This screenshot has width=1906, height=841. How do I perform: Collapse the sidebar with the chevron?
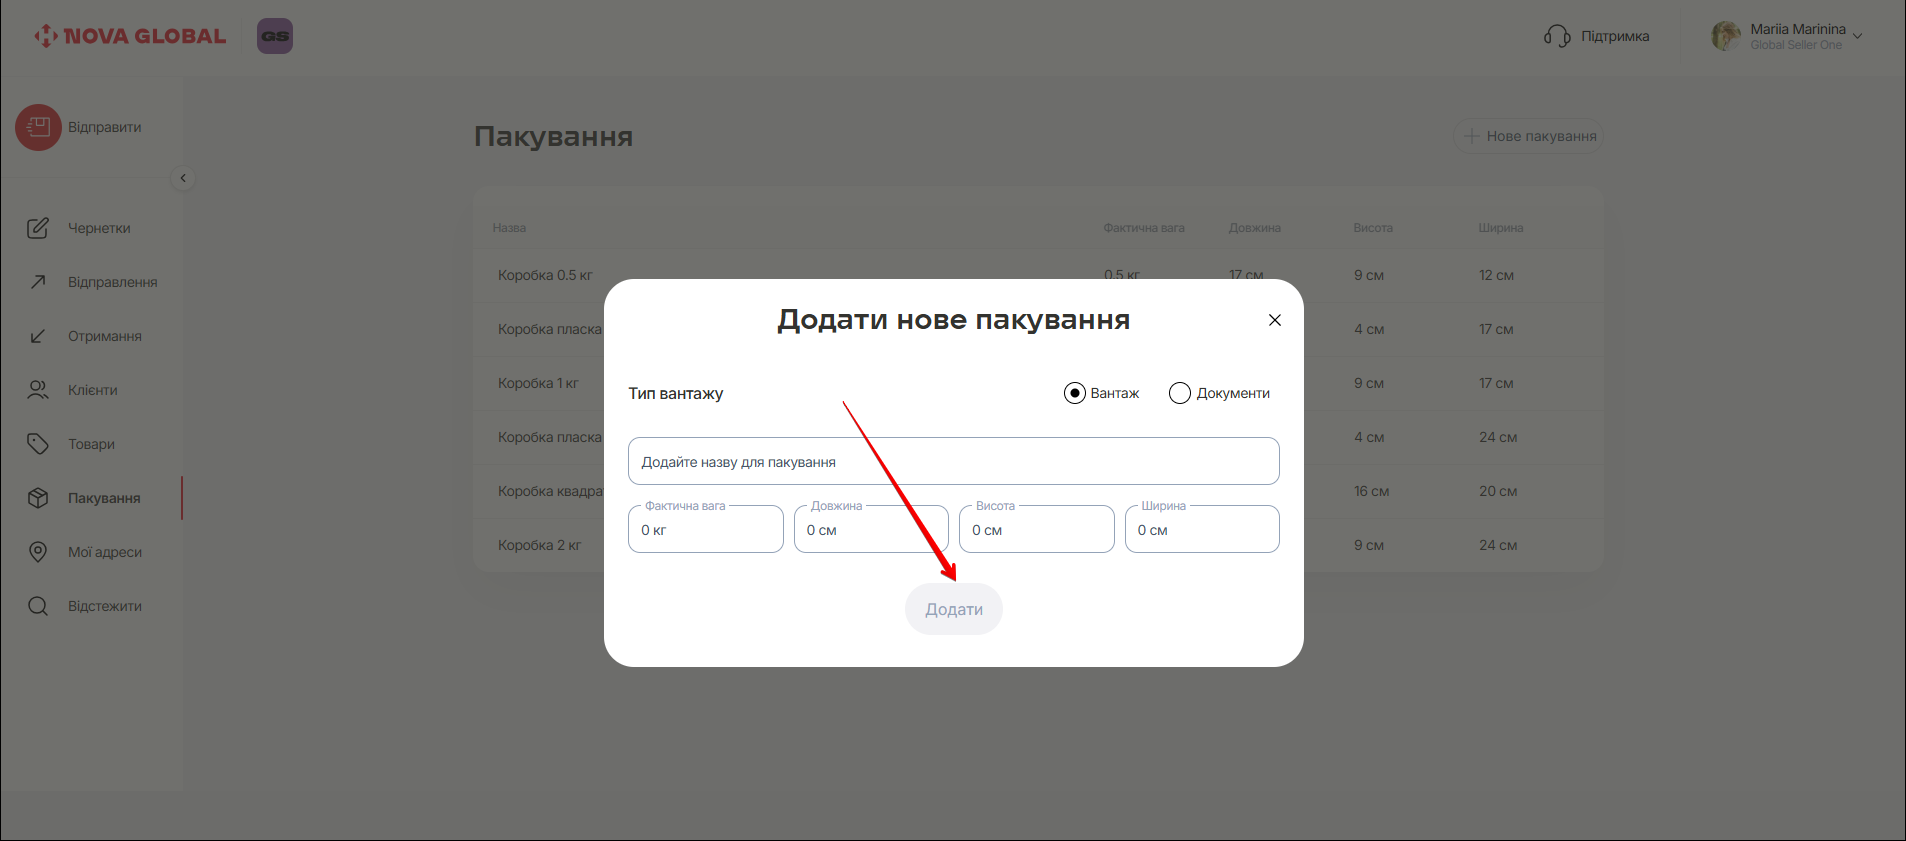[x=183, y=178]
